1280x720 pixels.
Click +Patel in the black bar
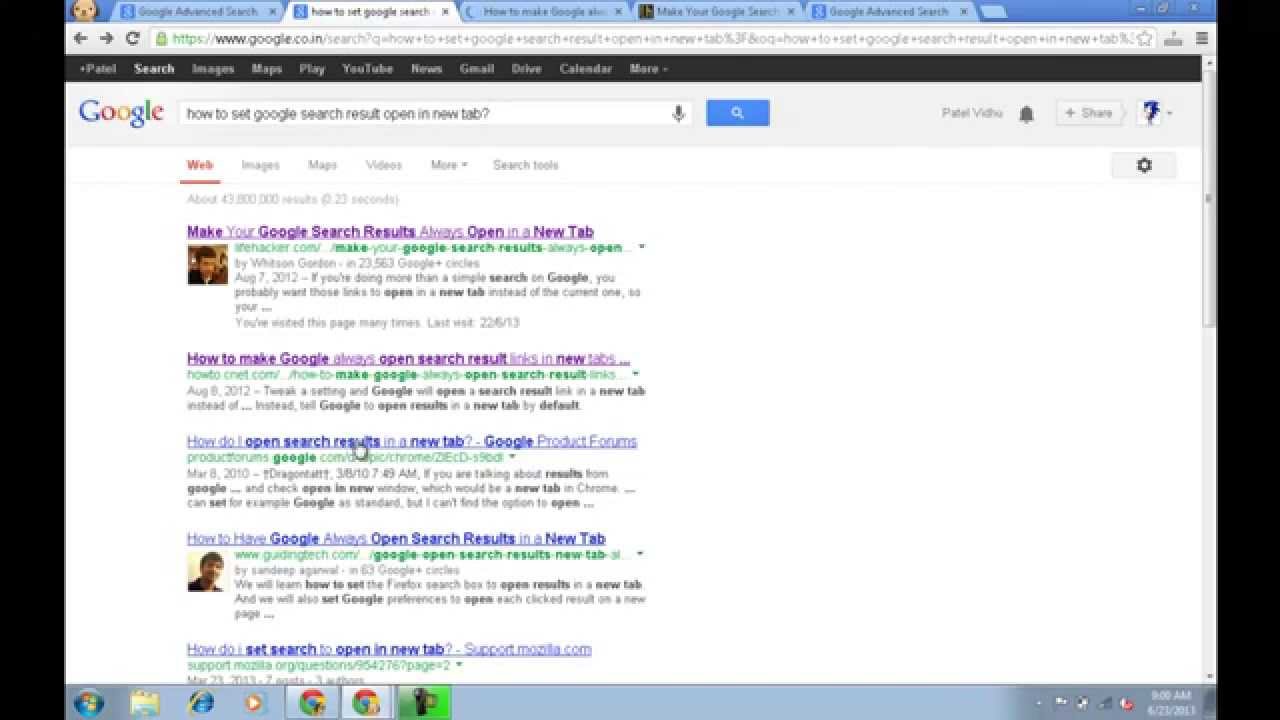pyautogui.click(x=97, y=69)
